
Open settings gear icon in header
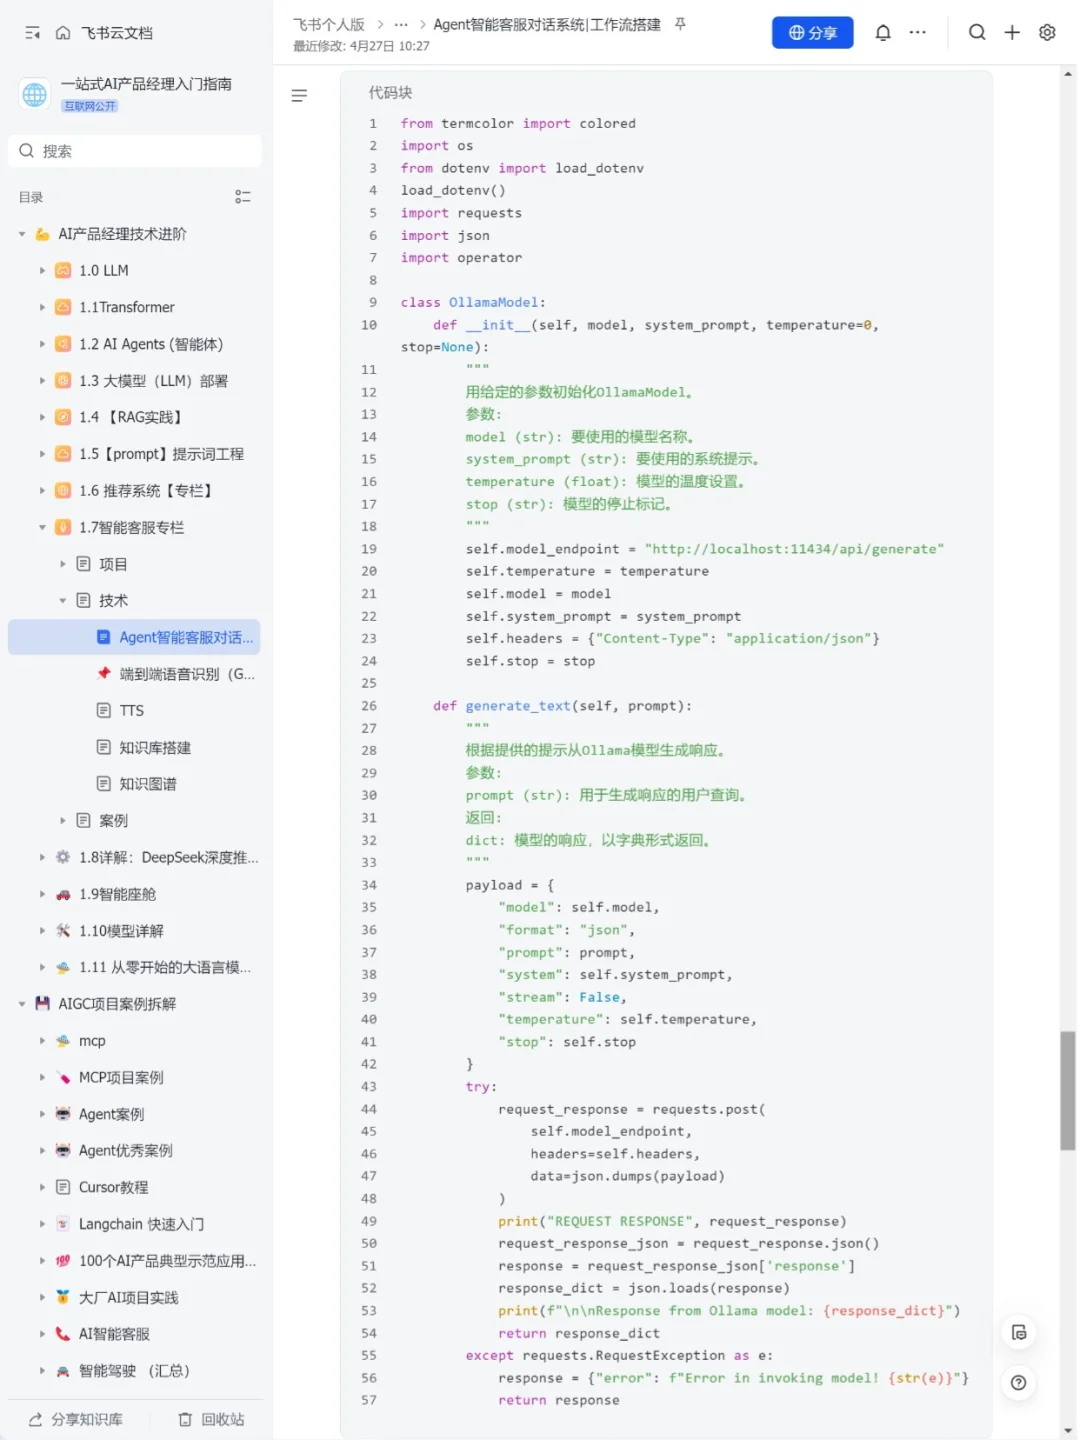[1047, 33]
